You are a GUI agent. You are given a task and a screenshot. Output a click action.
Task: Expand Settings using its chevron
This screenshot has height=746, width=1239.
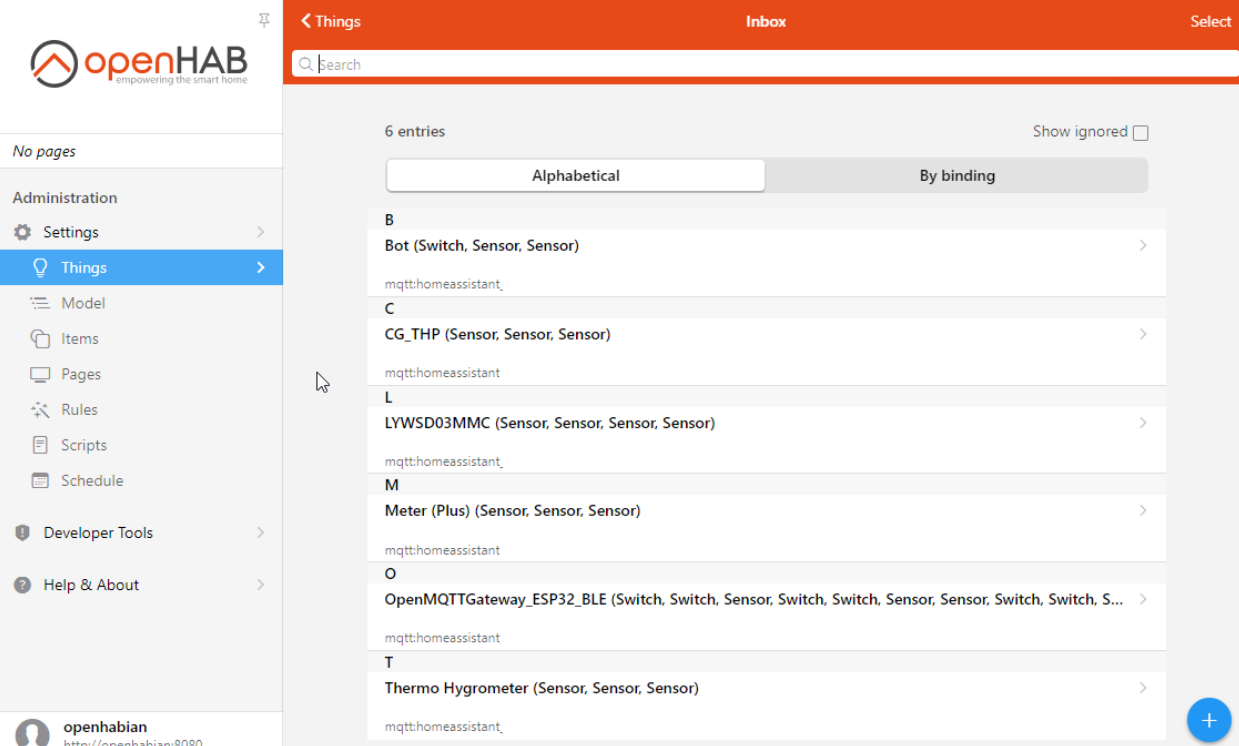(x=260, y=232)
